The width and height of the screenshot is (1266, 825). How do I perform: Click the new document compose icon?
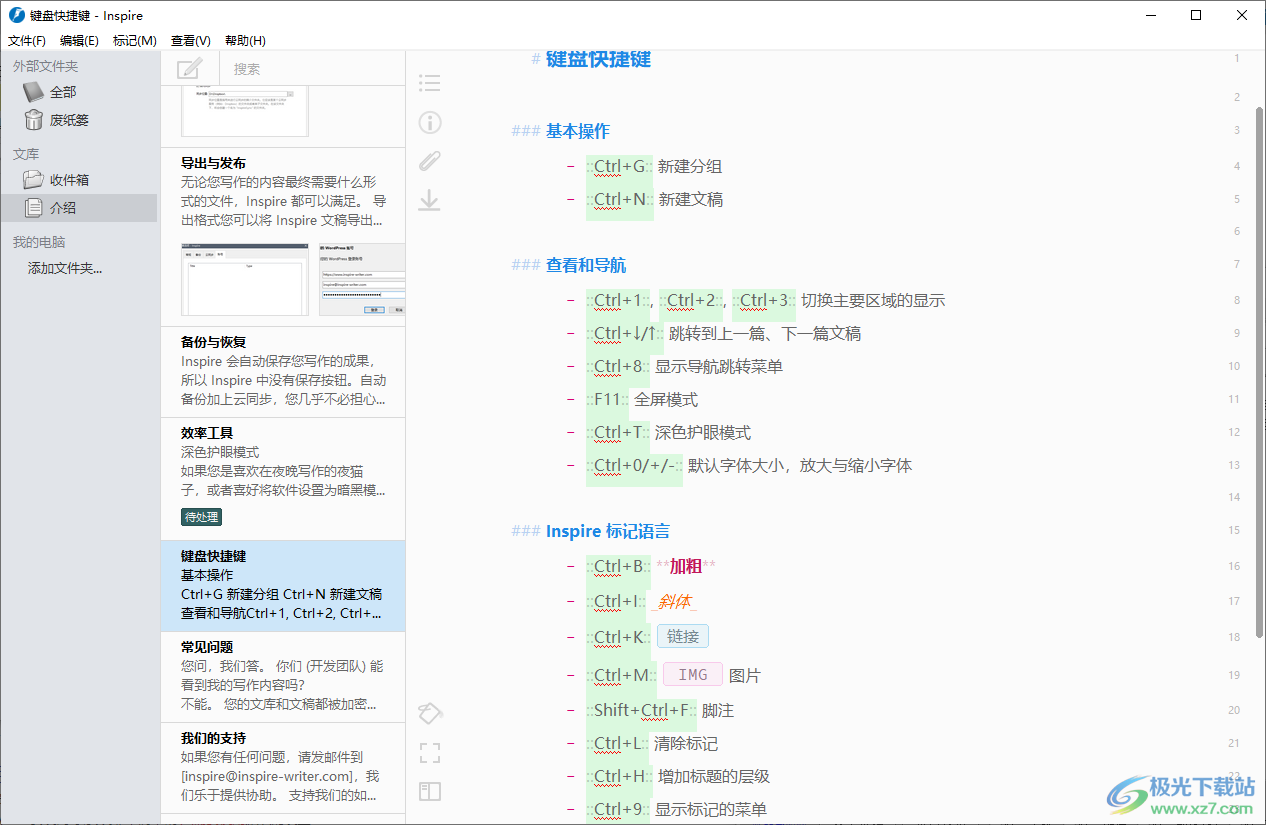click(189, 68)
